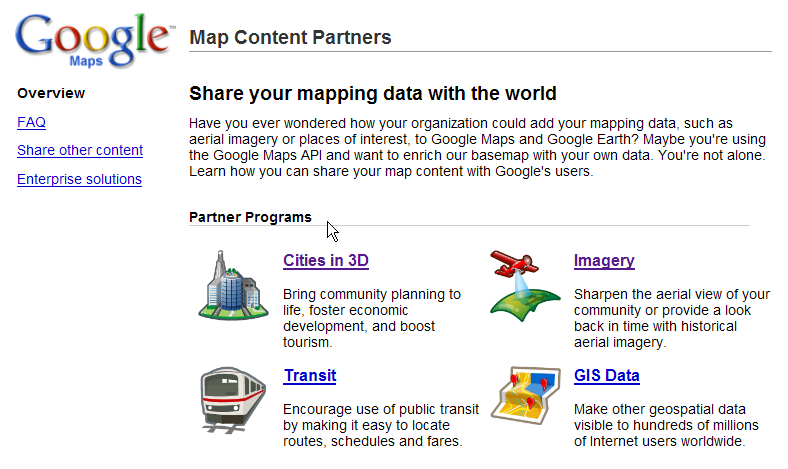Click the Partner Programs section heading
Viewport: 788px width, 469px height.
250,217
